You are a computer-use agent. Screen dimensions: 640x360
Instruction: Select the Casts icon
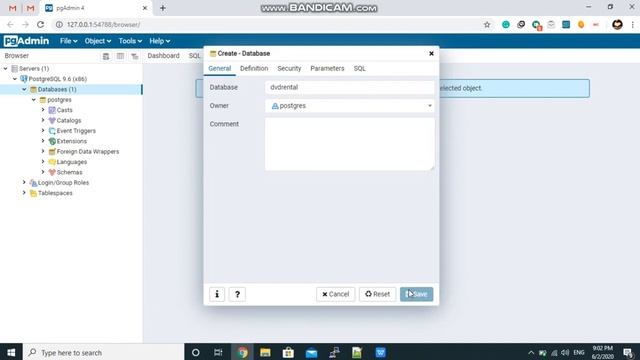[x=52, y=110]
